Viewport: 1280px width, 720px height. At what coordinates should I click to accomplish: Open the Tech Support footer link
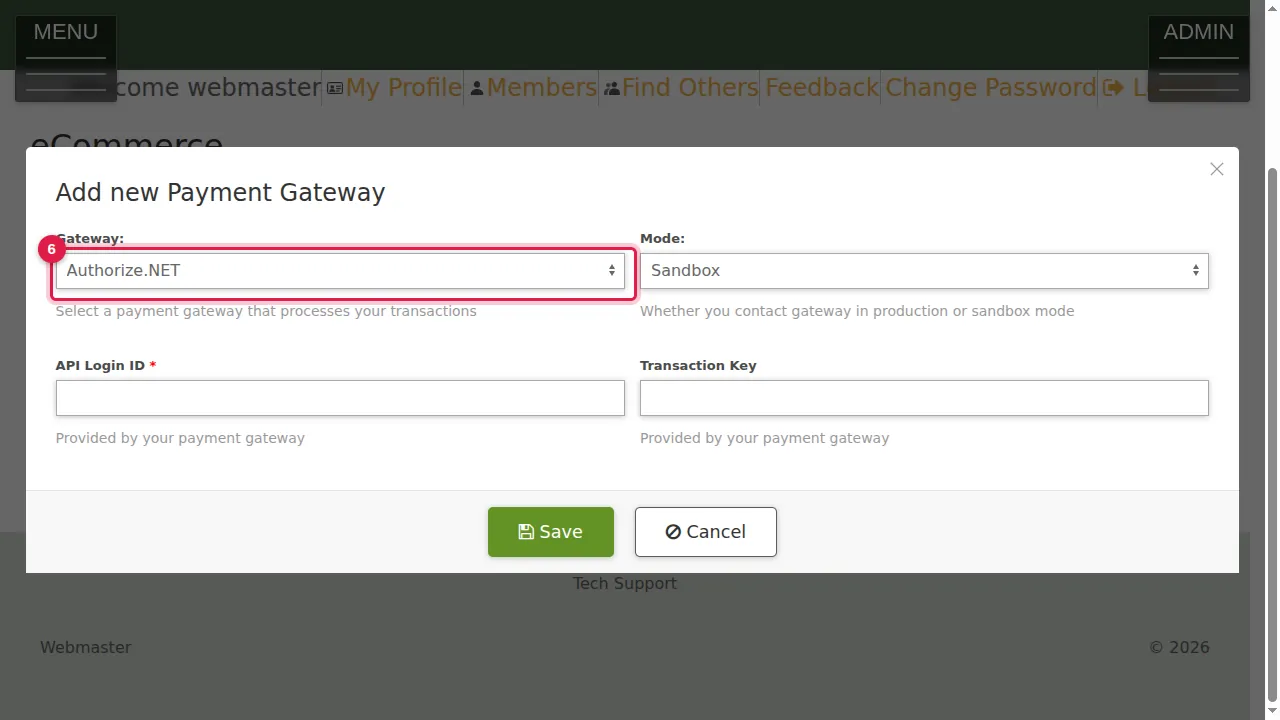[x=625, y=583]
